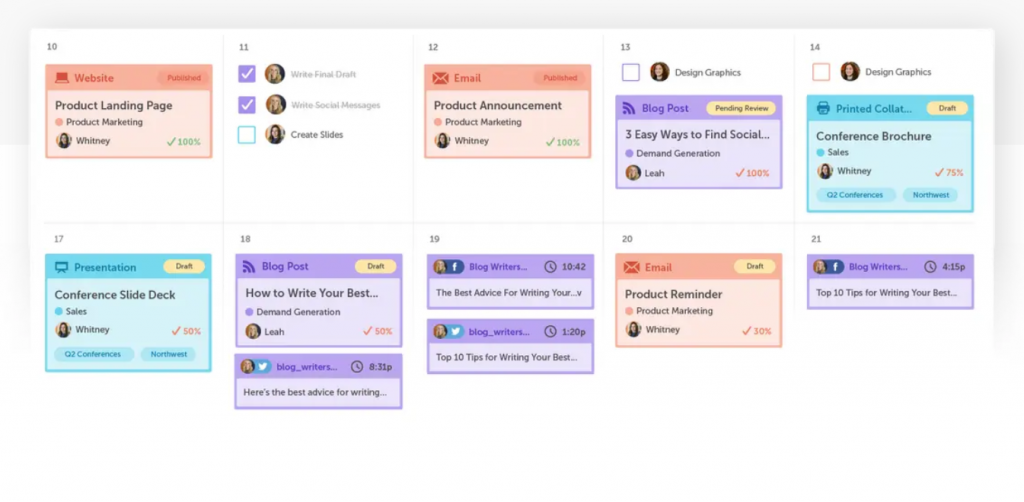Check the Create Slides checkbox

(247, 135)
